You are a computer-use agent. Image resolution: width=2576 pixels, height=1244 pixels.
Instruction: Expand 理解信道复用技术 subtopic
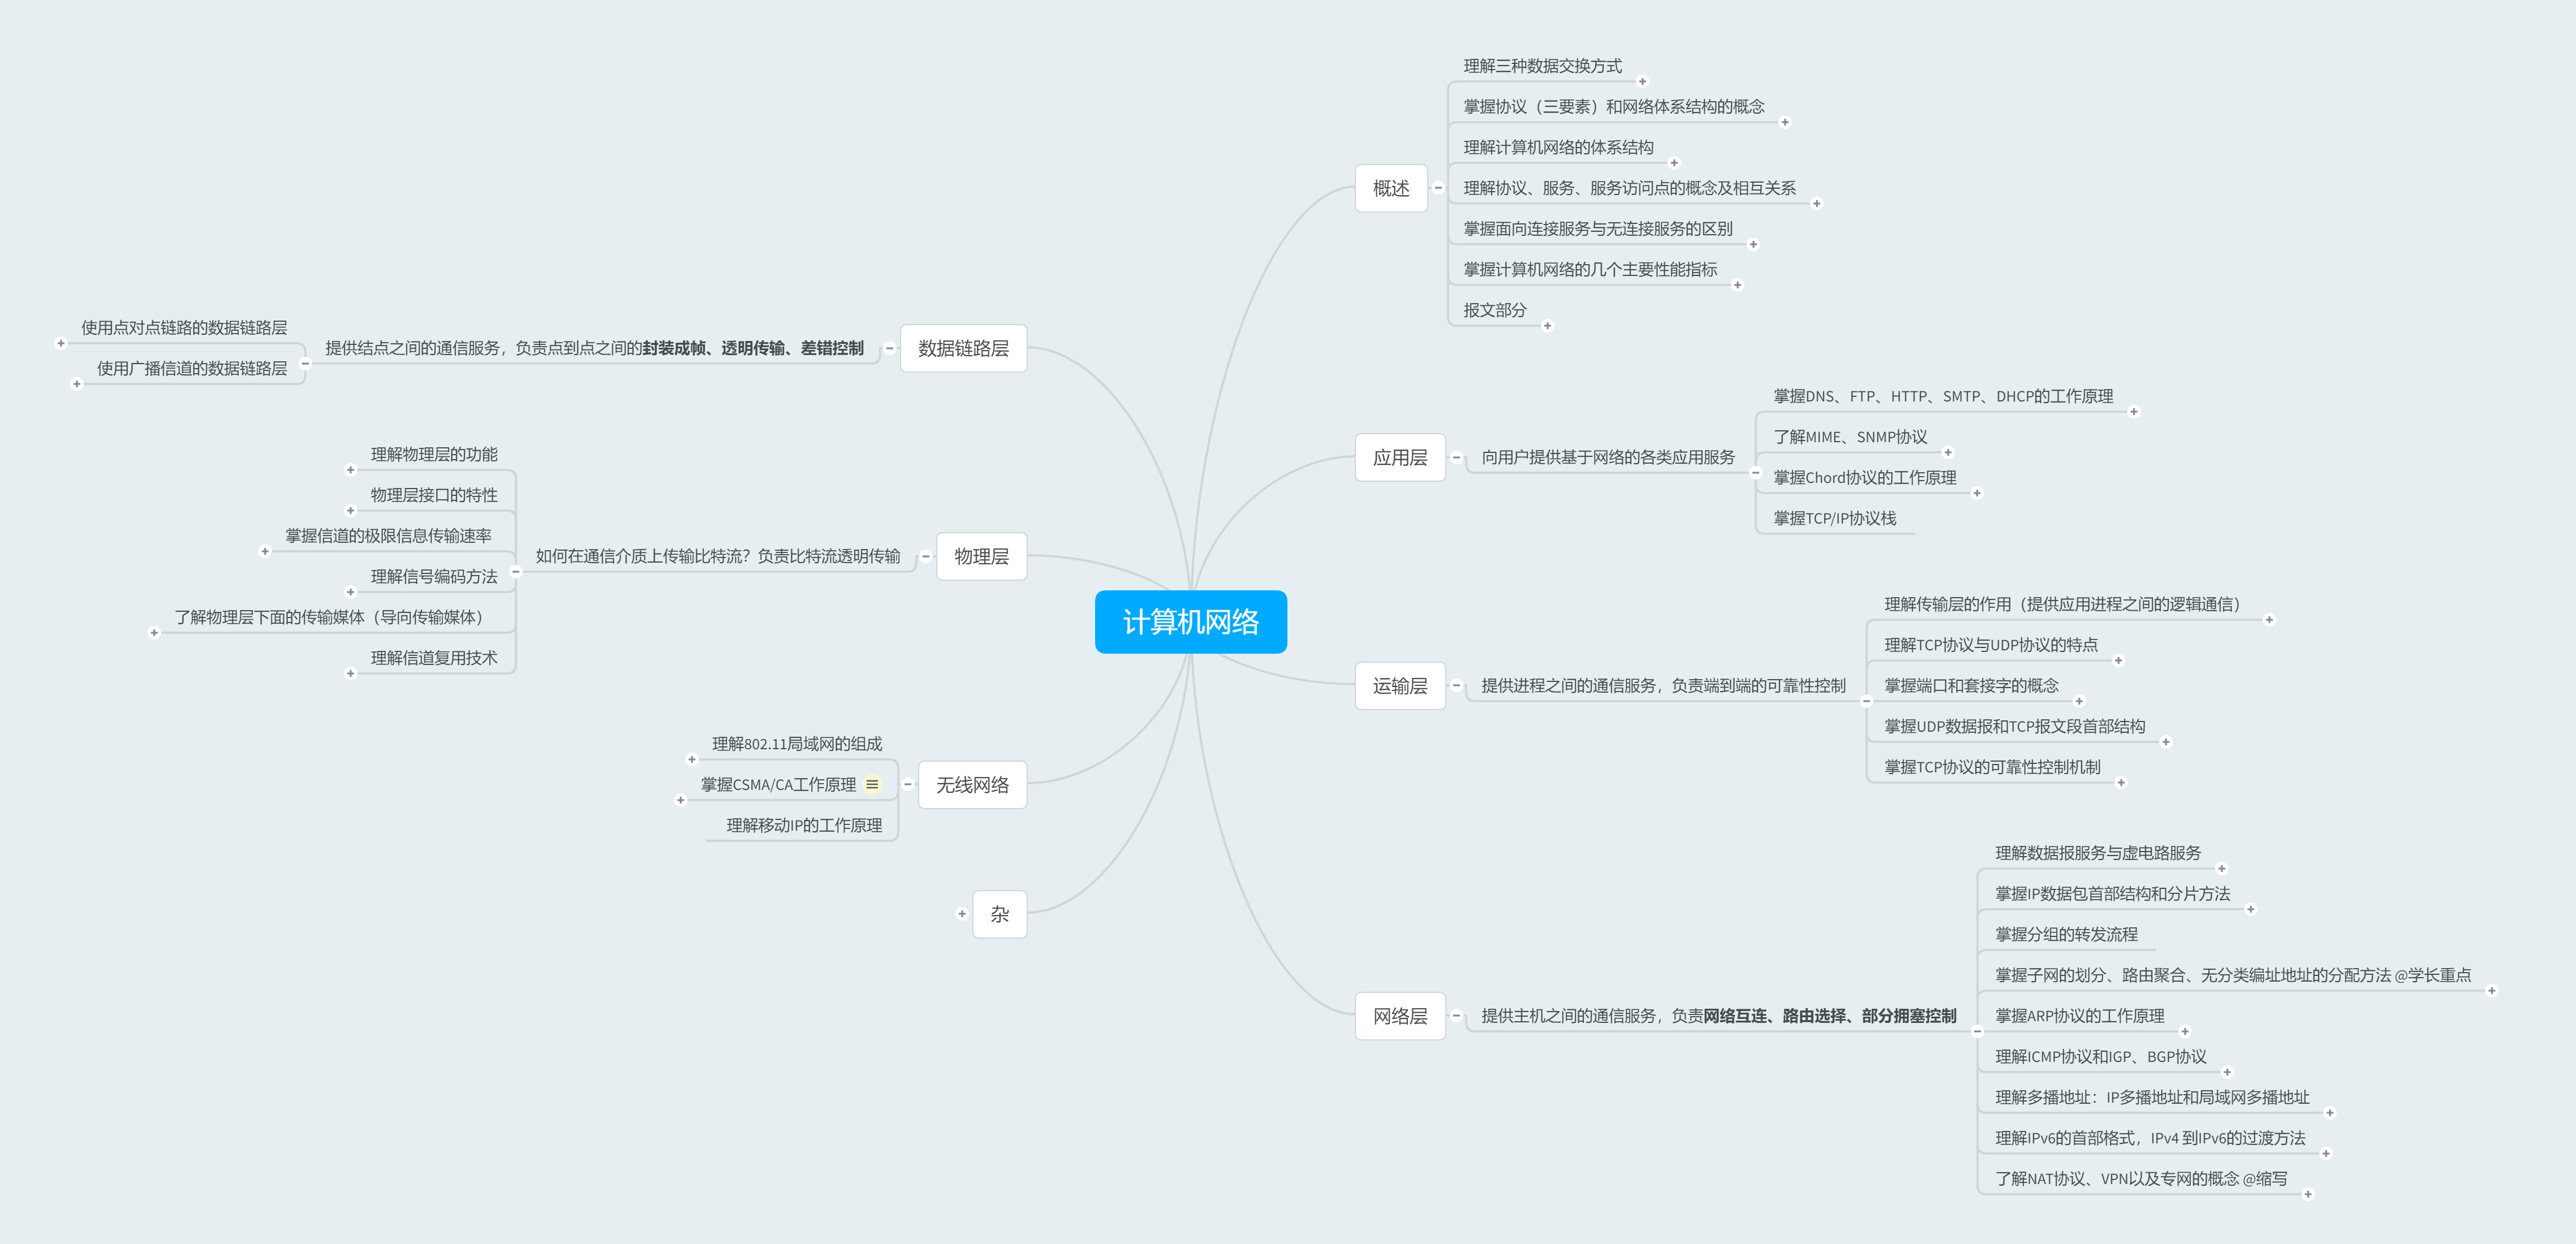point(350,674)
